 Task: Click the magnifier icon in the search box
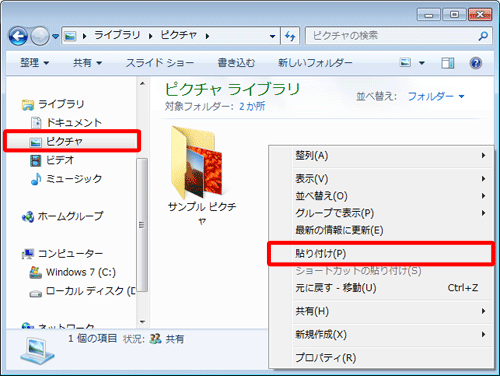483,36
